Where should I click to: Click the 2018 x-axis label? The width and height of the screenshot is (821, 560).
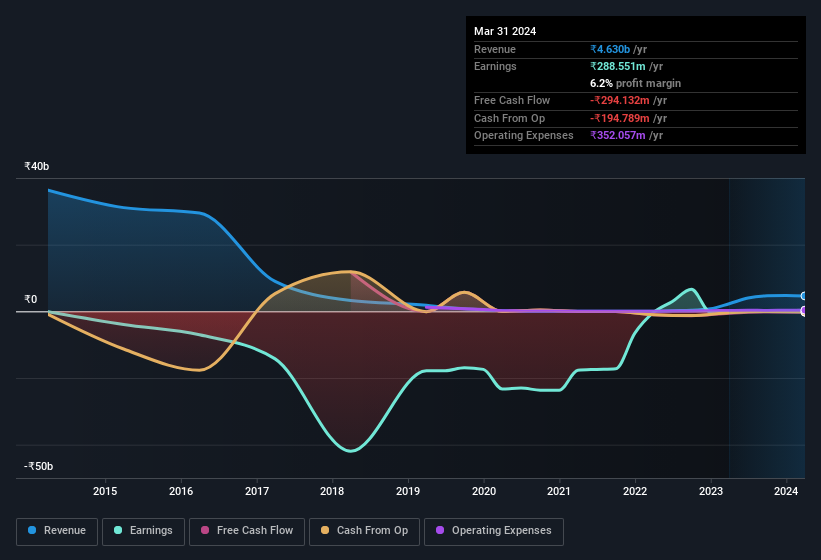click(332, 491)
